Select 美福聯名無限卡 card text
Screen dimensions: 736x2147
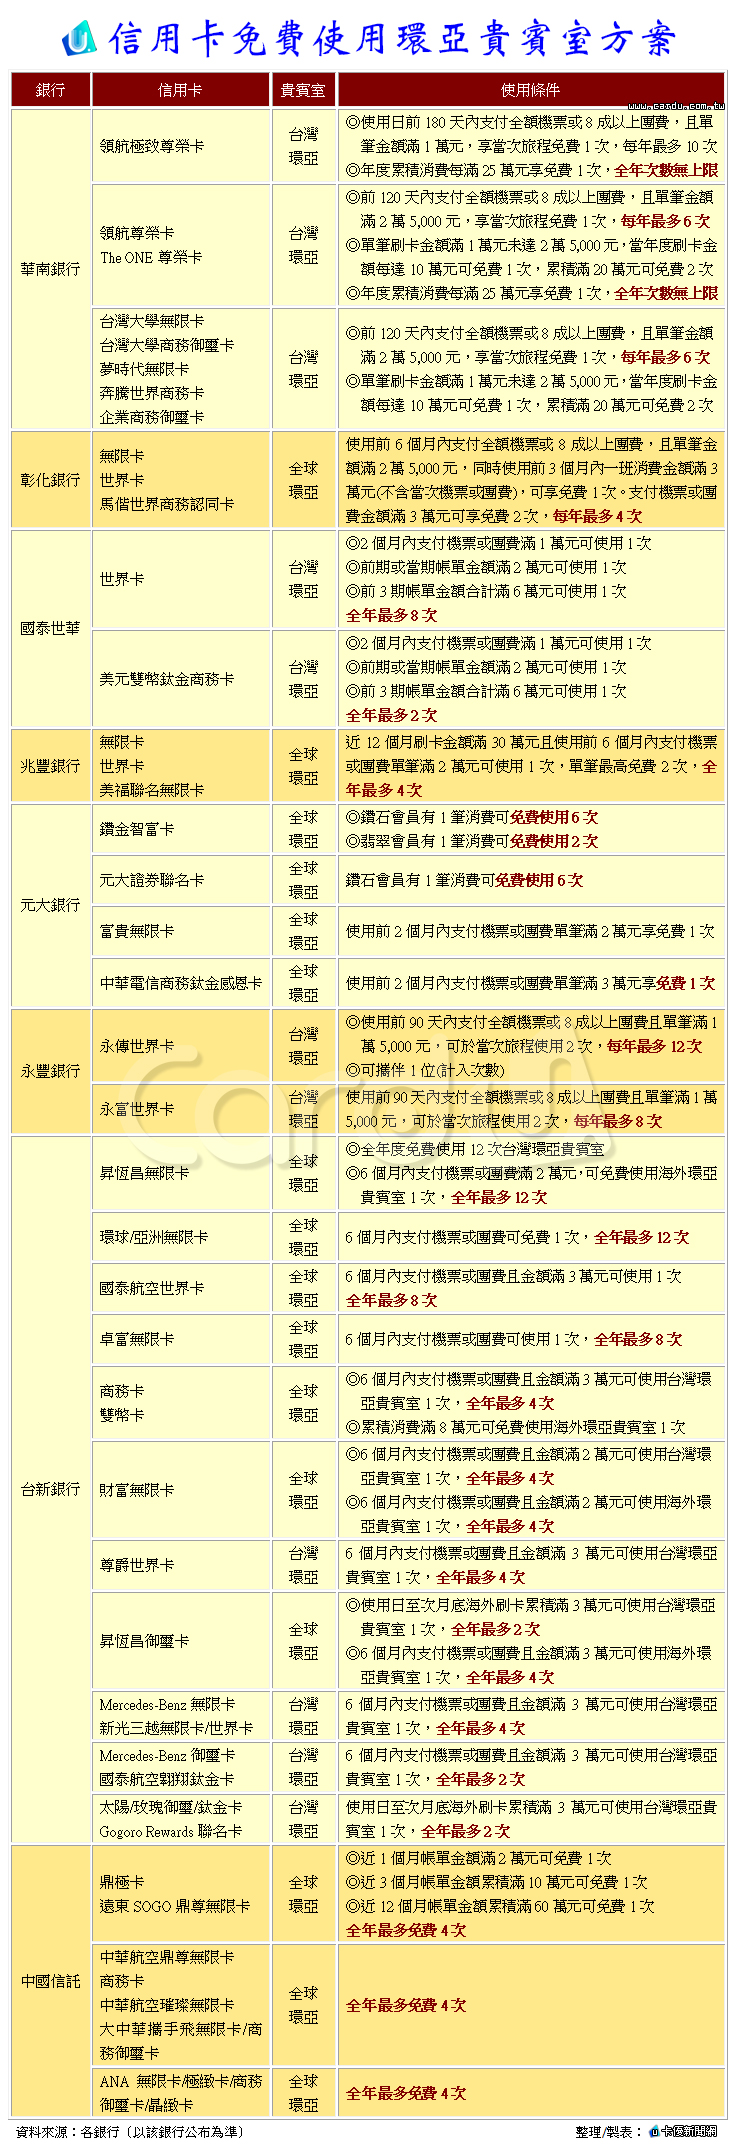pos(151,790)
